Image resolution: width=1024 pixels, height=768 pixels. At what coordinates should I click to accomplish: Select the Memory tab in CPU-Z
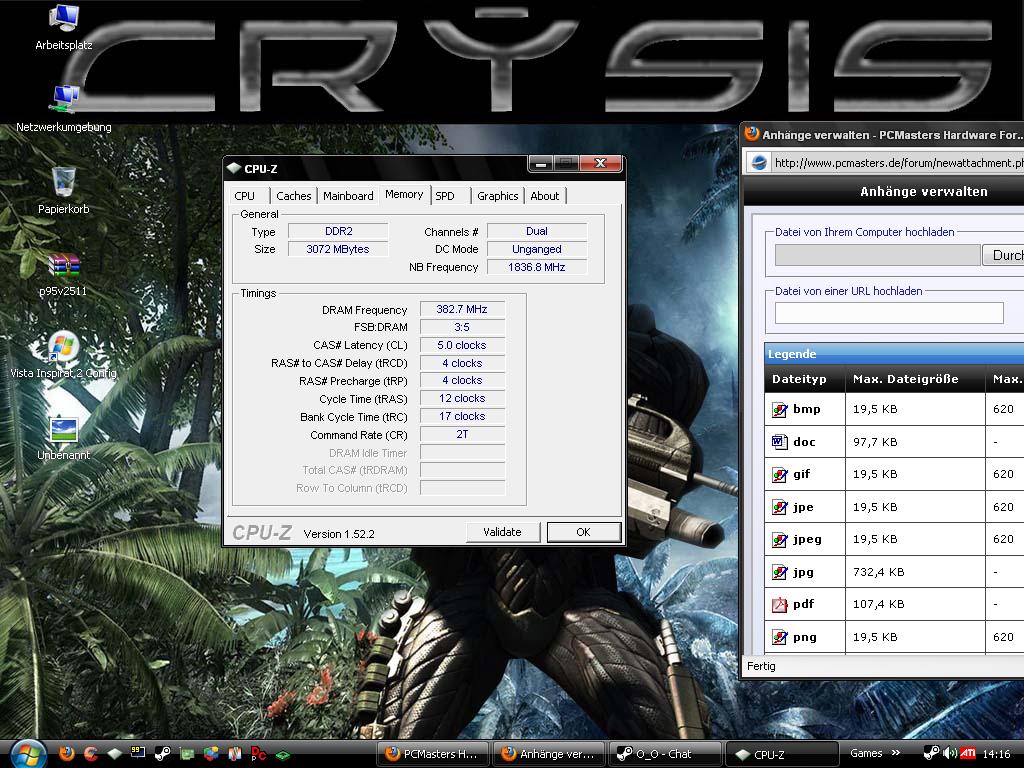404,195
